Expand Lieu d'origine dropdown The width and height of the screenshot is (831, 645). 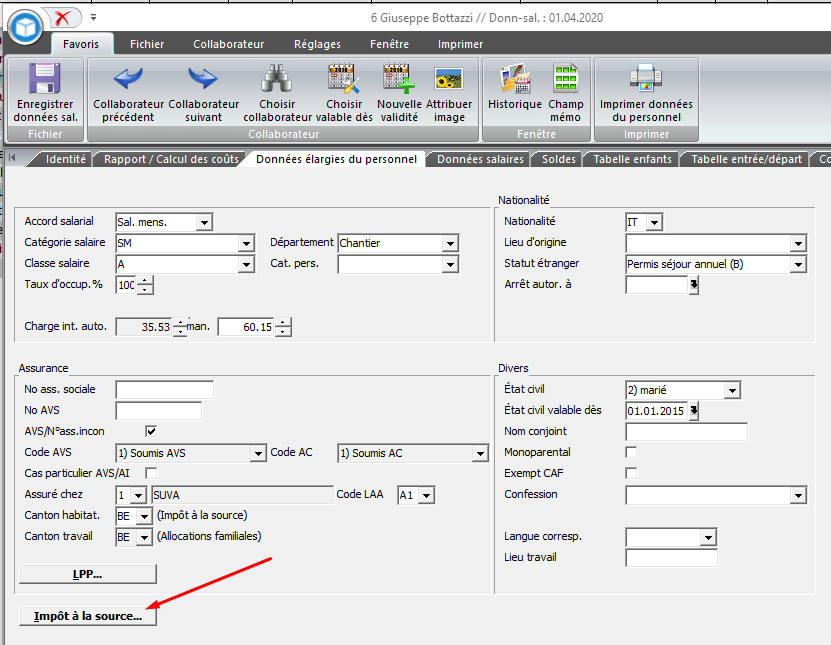(798, 243)
